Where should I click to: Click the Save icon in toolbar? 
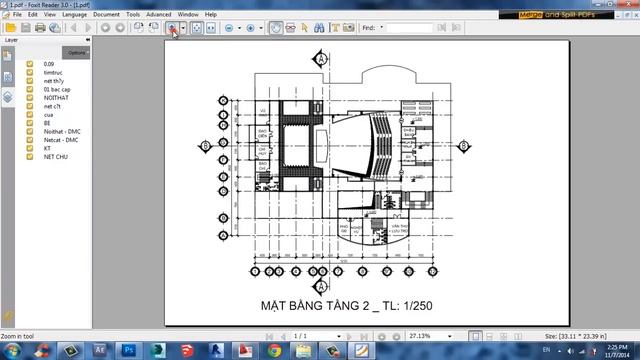(x=26, y=28)
